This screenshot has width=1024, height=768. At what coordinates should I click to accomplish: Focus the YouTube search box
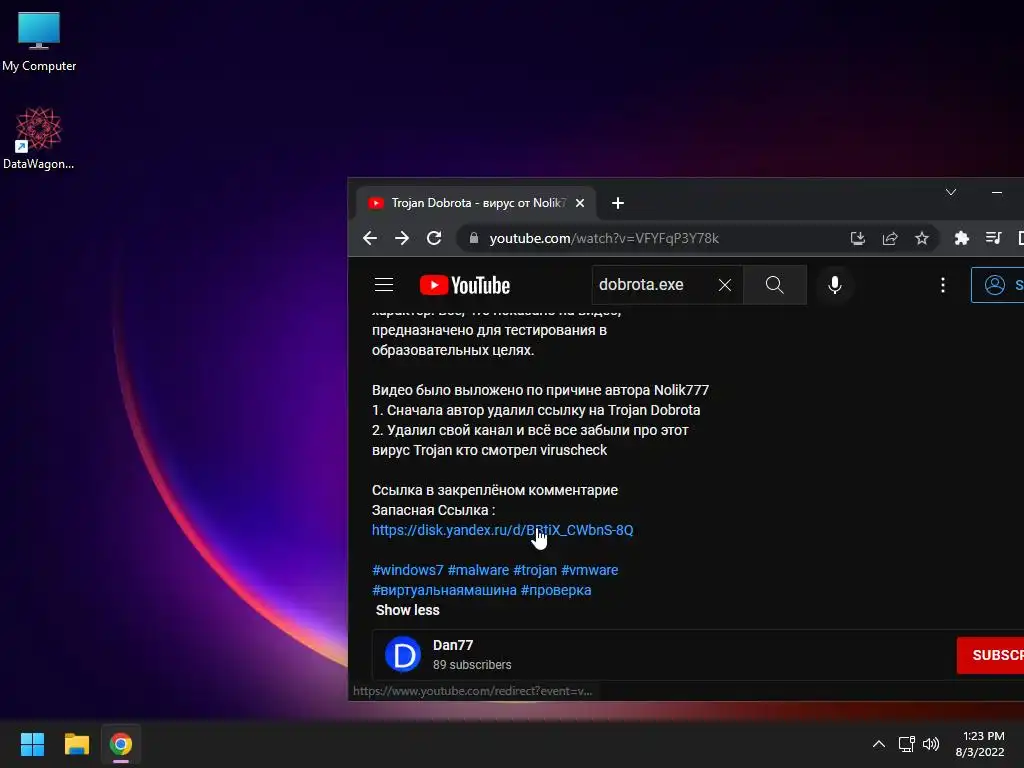click(x=653, y=285)
